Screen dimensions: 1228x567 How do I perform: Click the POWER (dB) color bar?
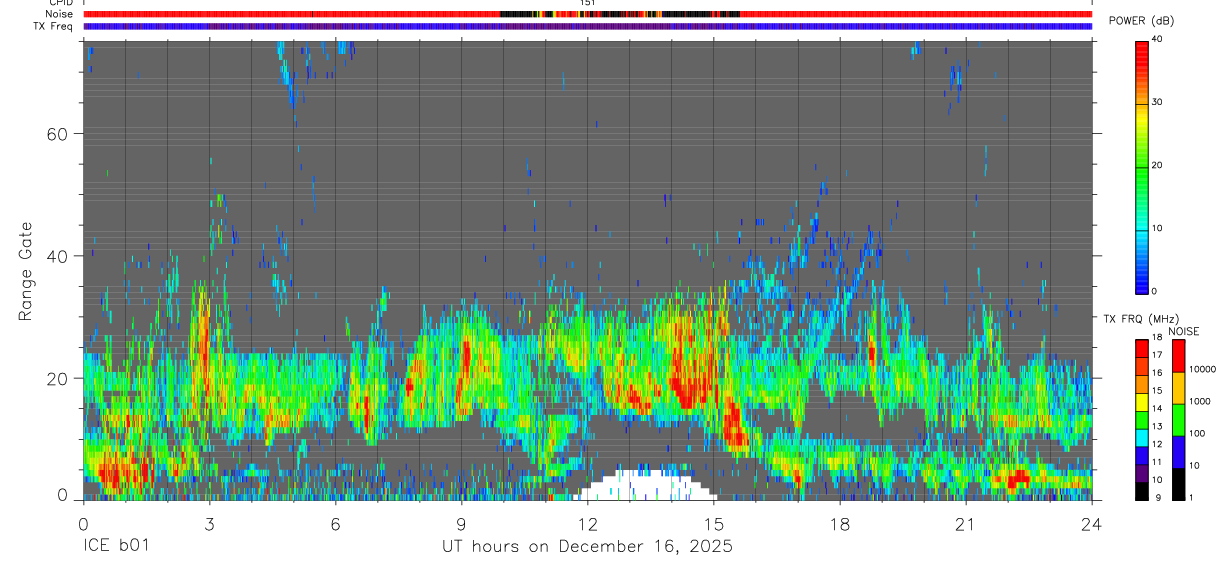pos(1142,166)
